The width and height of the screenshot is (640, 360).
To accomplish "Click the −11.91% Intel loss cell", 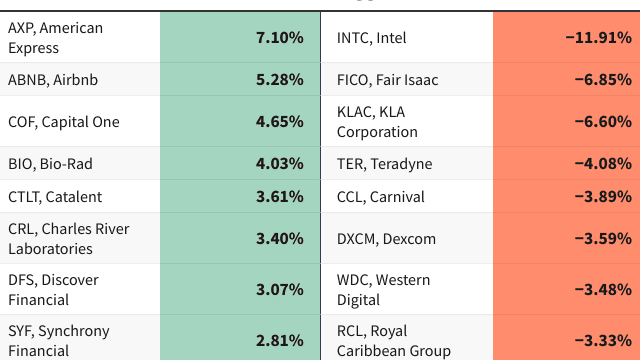I will [567, 38].
